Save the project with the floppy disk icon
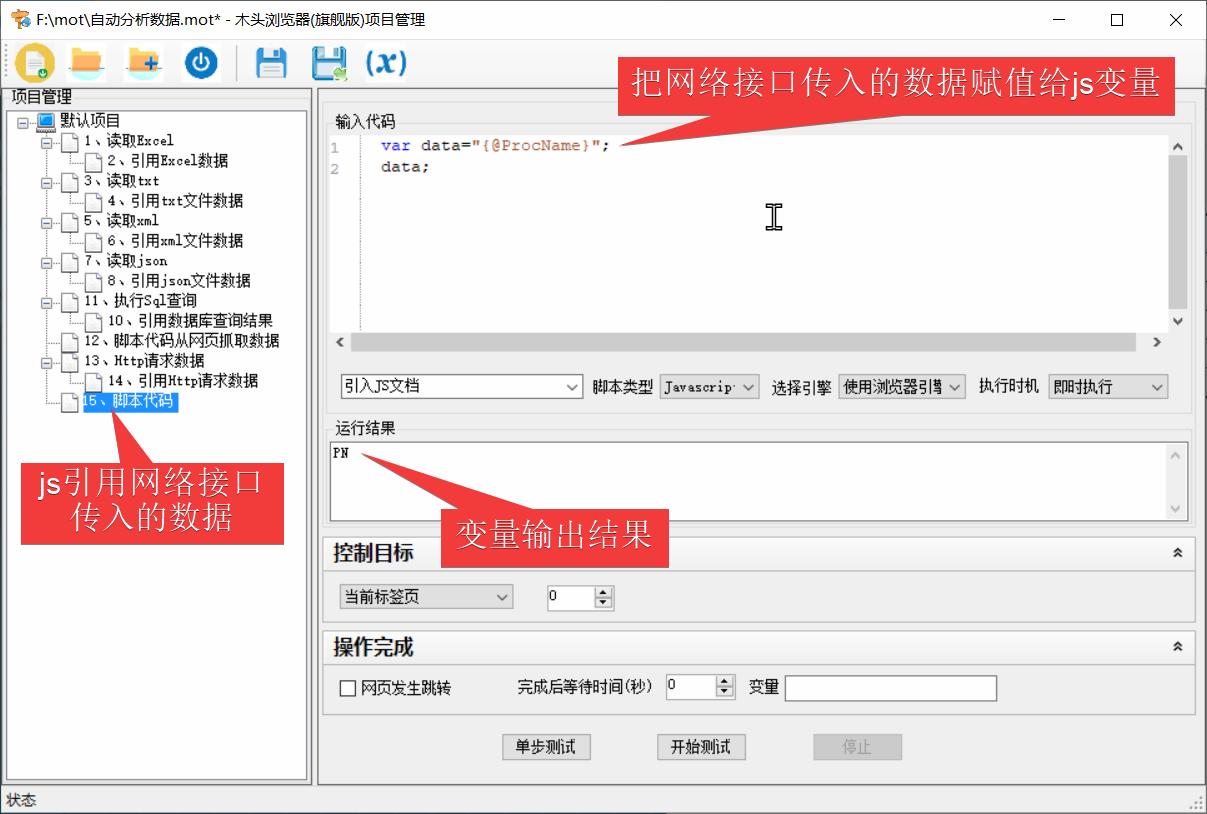 269,61
